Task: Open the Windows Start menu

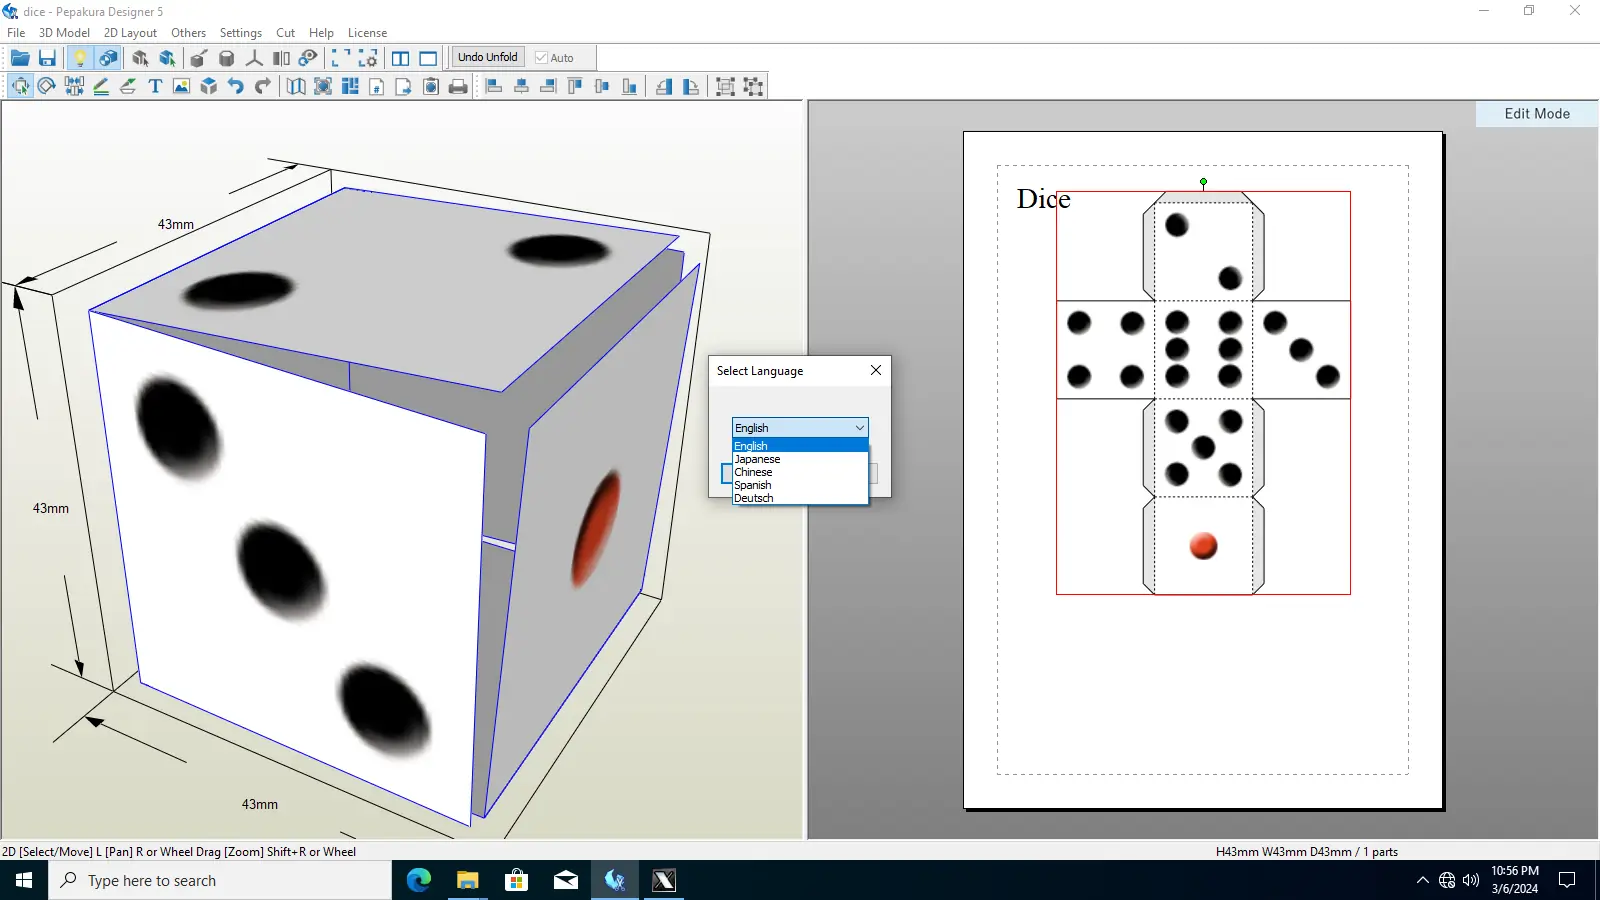Action: [x=24, y=880]
